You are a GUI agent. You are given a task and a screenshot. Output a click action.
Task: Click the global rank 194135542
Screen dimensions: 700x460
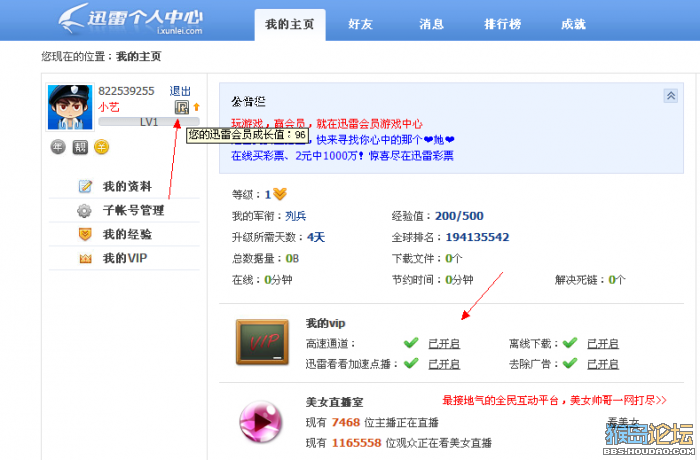(477, 237)
